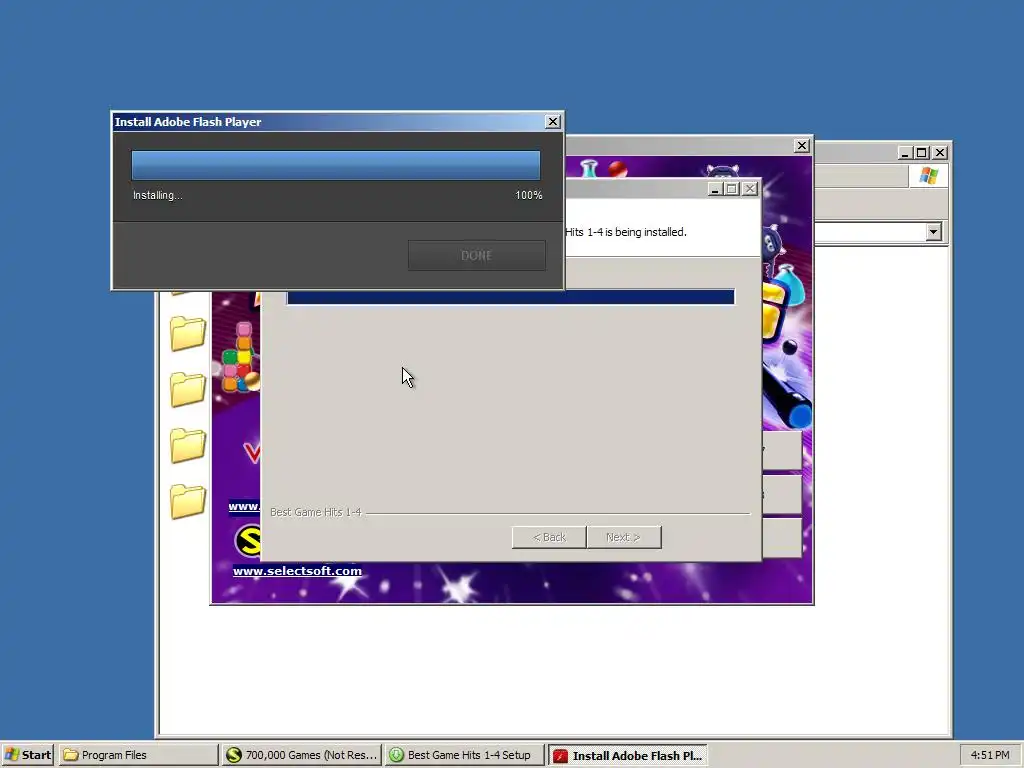Open the www.selectsoft.com link
This screenshot has height=768, width=1024.
pos(297,571)
